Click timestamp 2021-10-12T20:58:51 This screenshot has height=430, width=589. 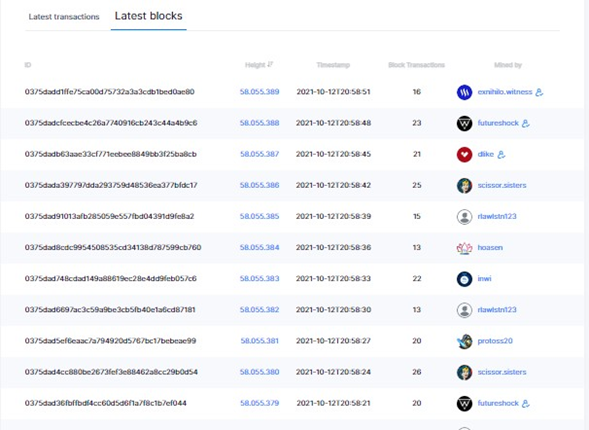click(x=334, y=92)
